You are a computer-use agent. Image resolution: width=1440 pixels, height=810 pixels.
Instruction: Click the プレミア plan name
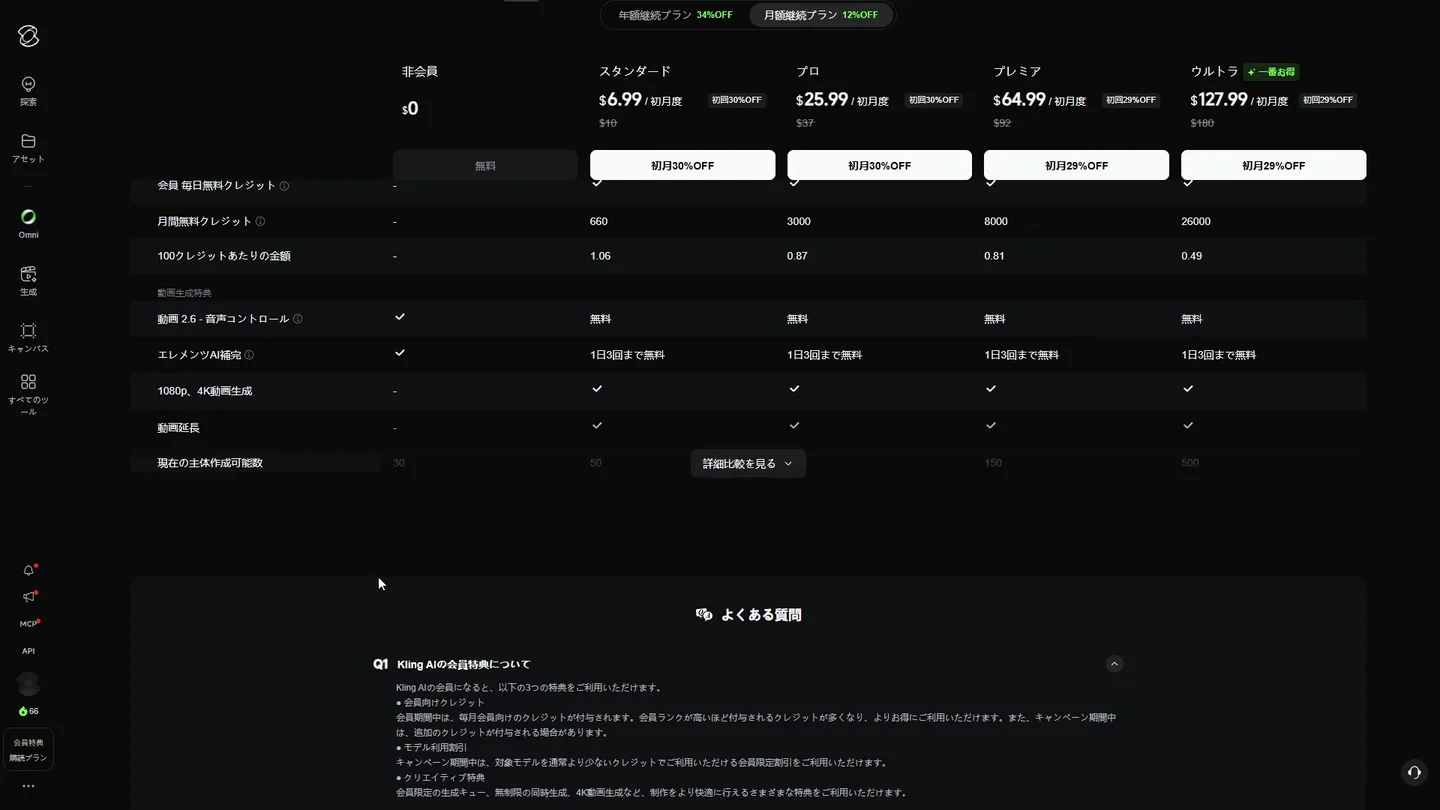pos(1017,72)
